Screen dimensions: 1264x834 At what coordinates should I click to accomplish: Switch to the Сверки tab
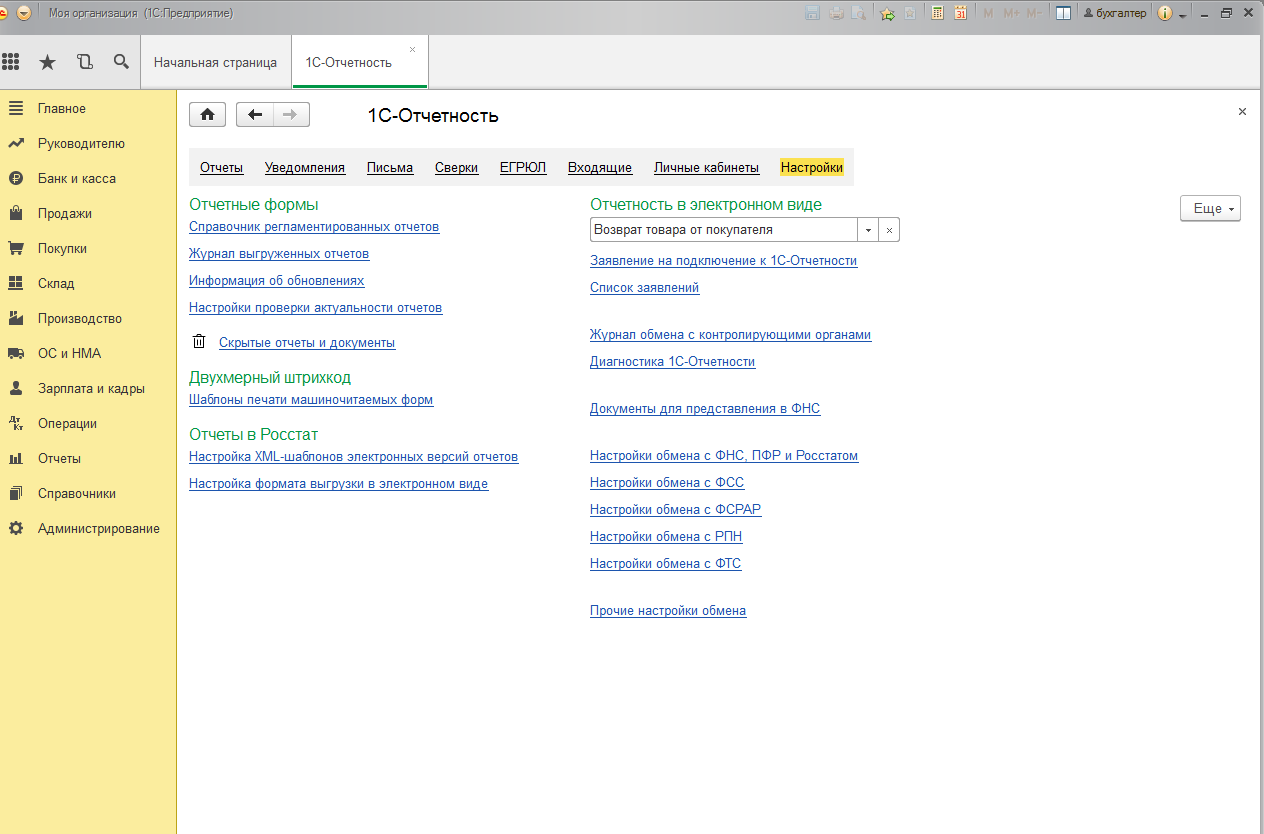click(x=456, y=167)
